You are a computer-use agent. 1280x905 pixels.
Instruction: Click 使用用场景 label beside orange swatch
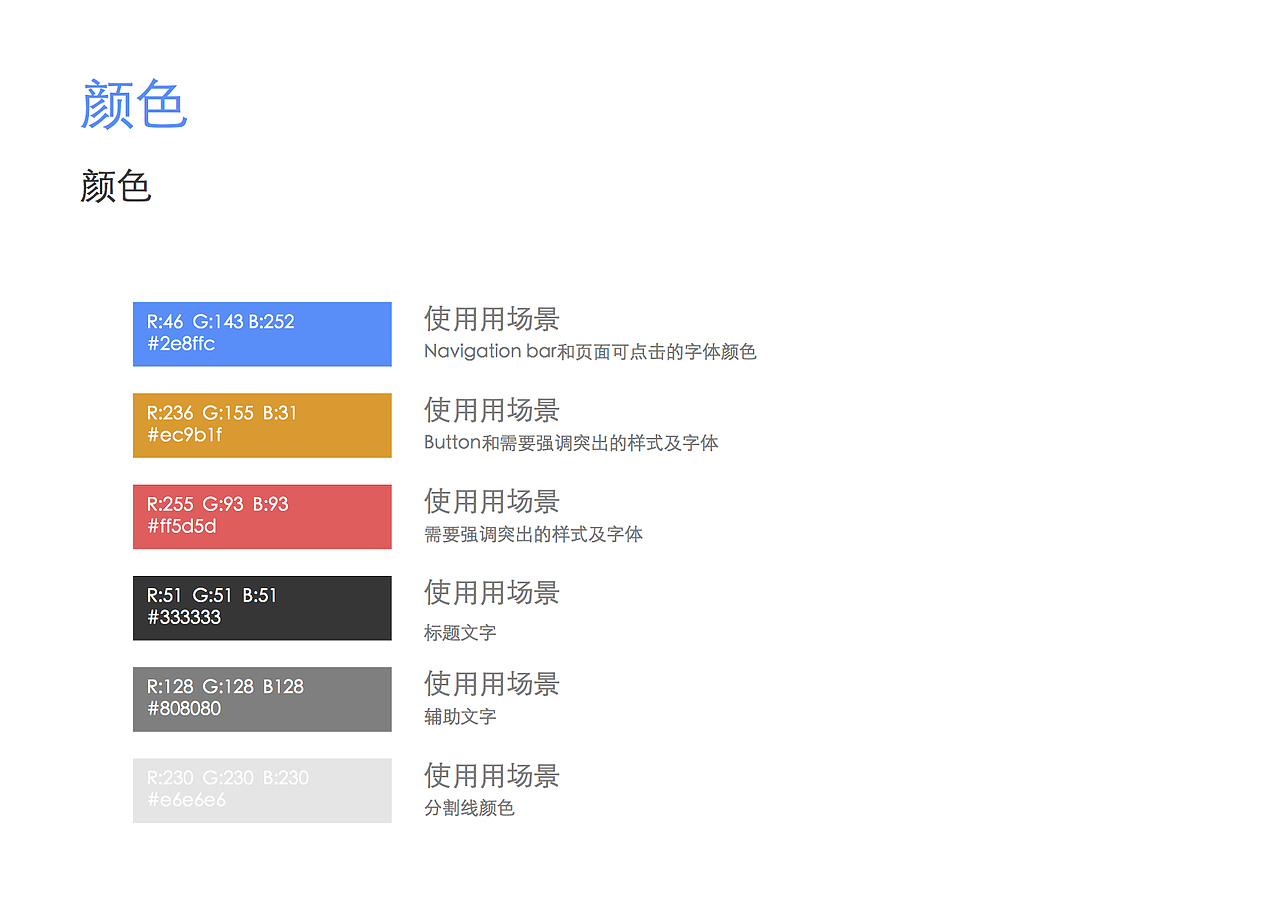pyautogui.click(x=491, y=410)
